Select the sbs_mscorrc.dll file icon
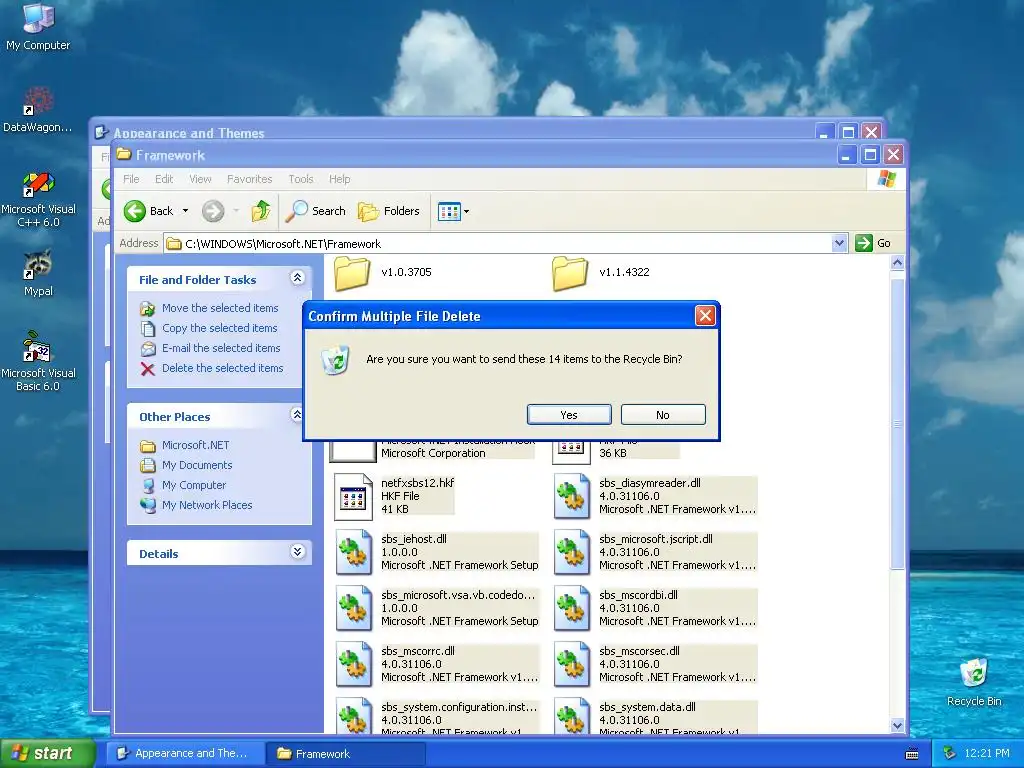1024x768 pixels. 354,665
